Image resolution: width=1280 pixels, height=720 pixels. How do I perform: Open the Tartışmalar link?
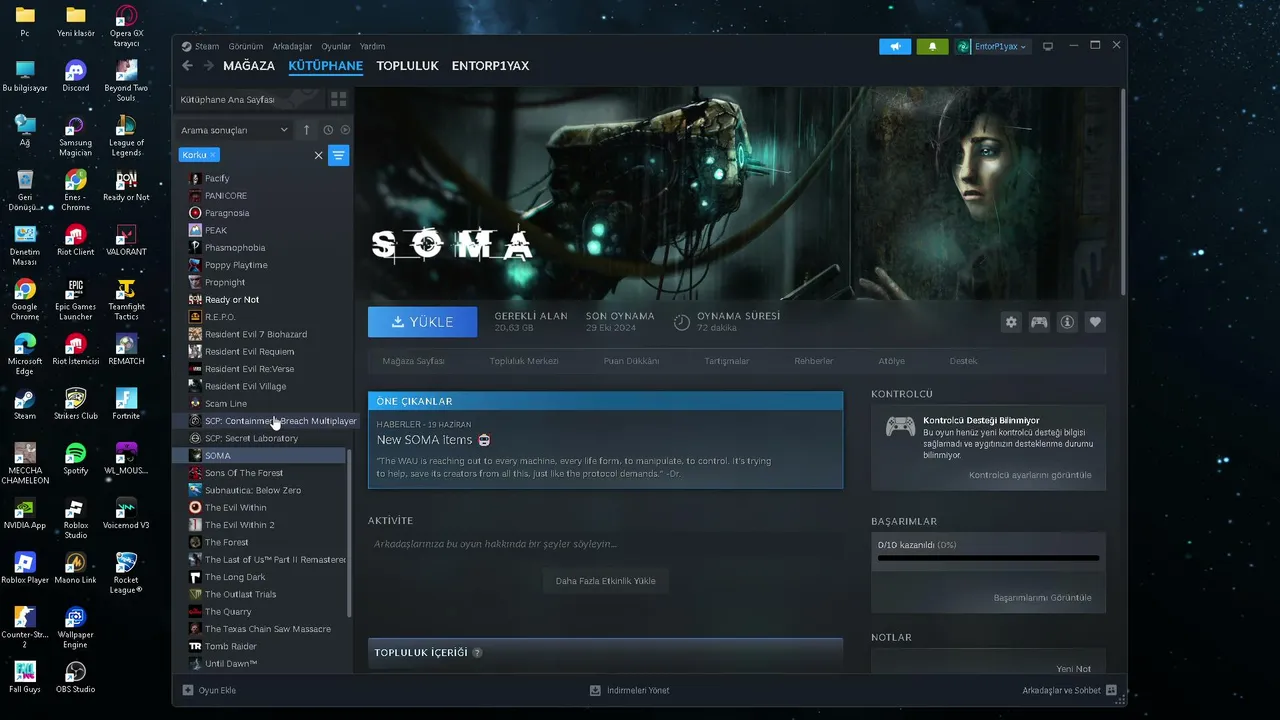click(x=727, y=361)
